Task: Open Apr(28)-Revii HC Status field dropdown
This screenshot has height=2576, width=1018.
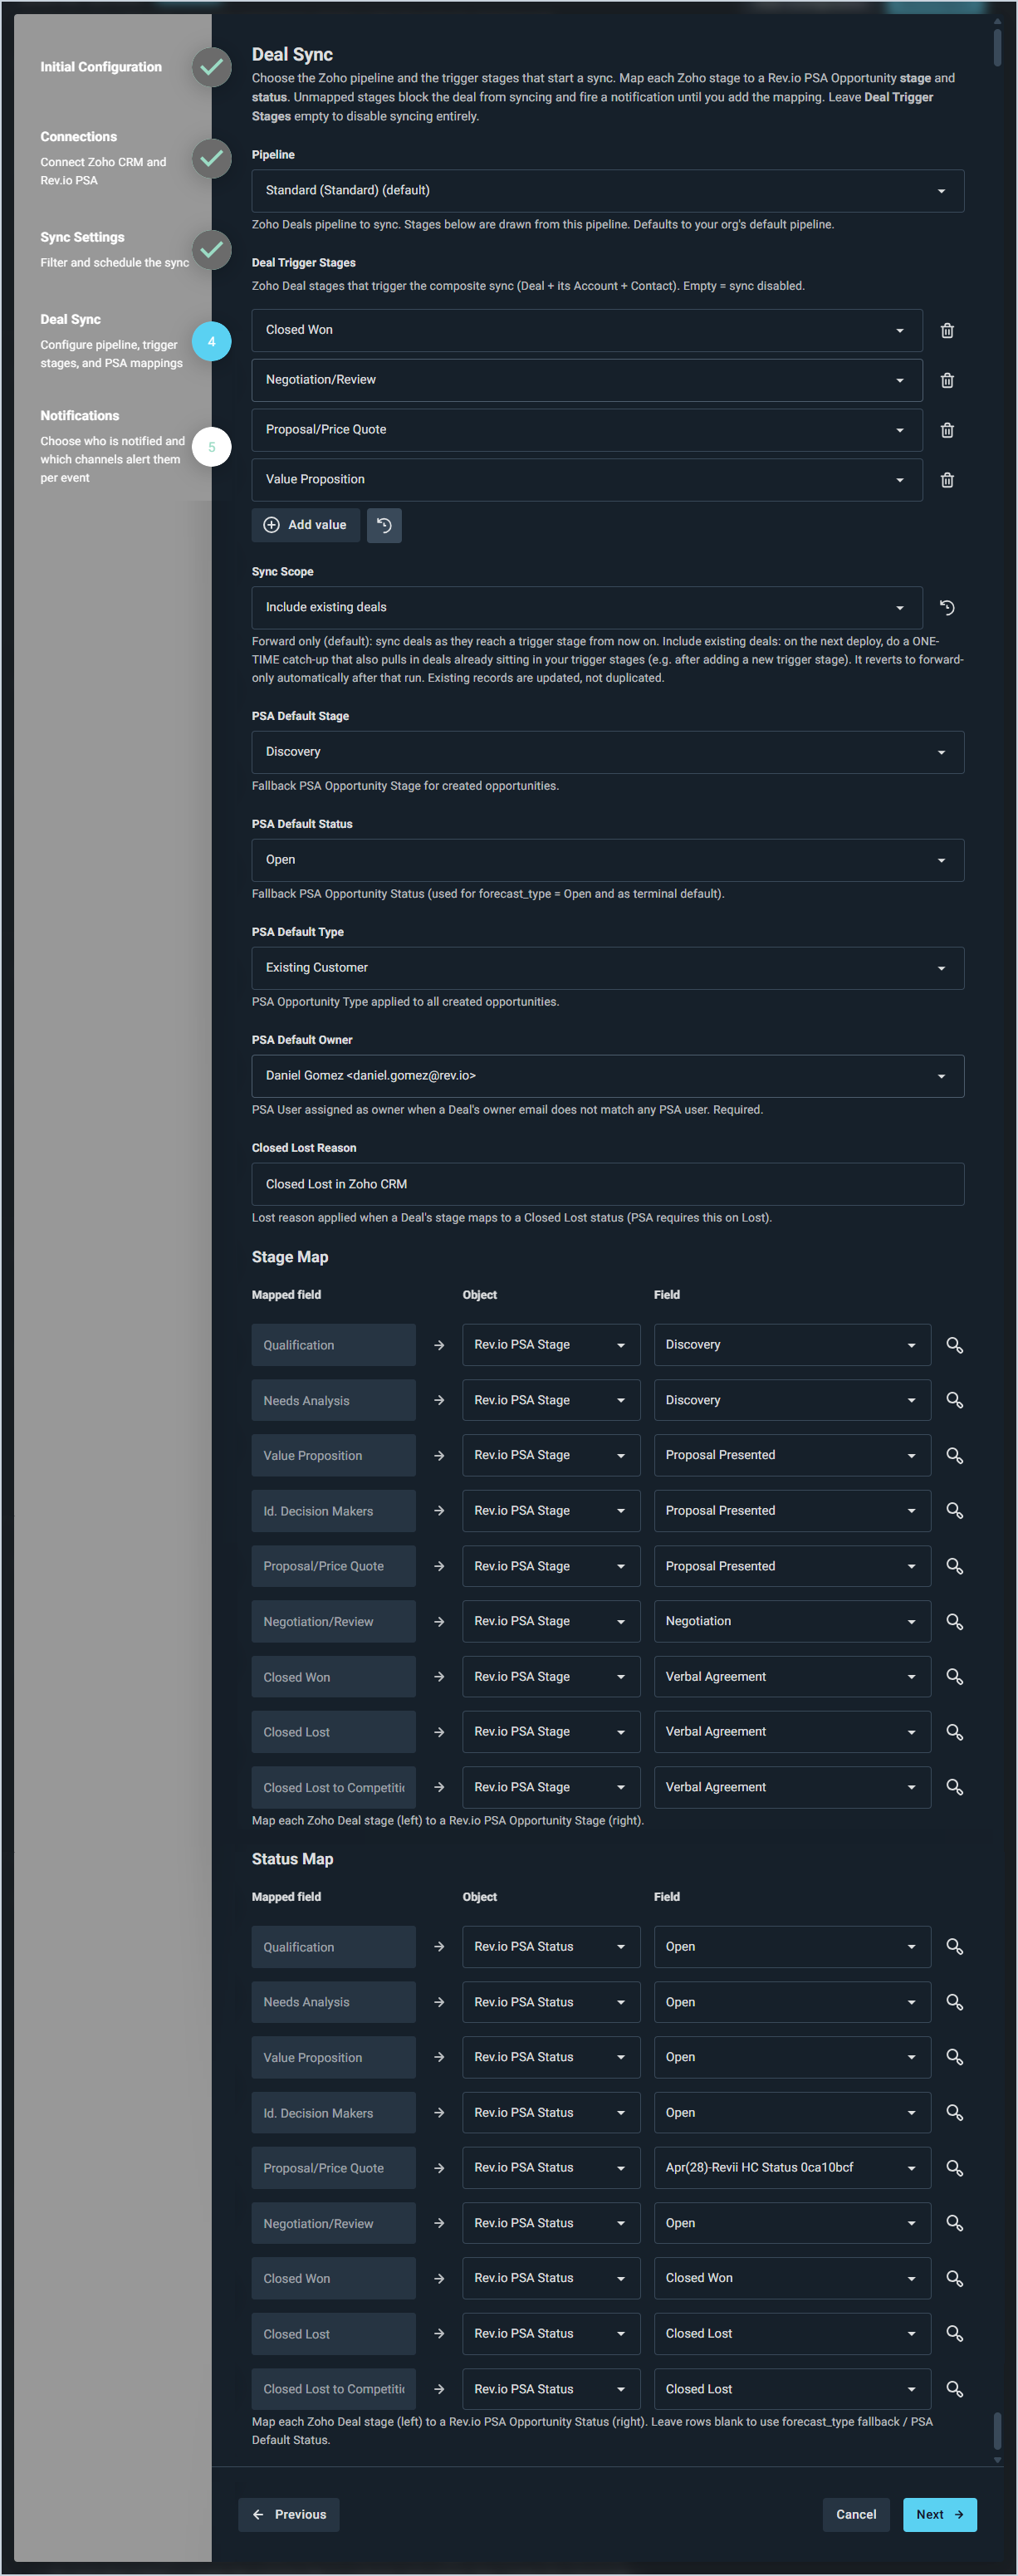Action: pyautogui.click(x=792, y=2167)
